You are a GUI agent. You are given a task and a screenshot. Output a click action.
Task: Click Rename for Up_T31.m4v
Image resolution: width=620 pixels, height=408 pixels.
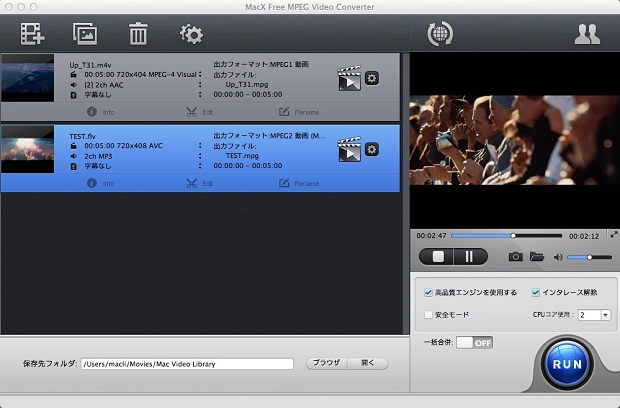299,112
